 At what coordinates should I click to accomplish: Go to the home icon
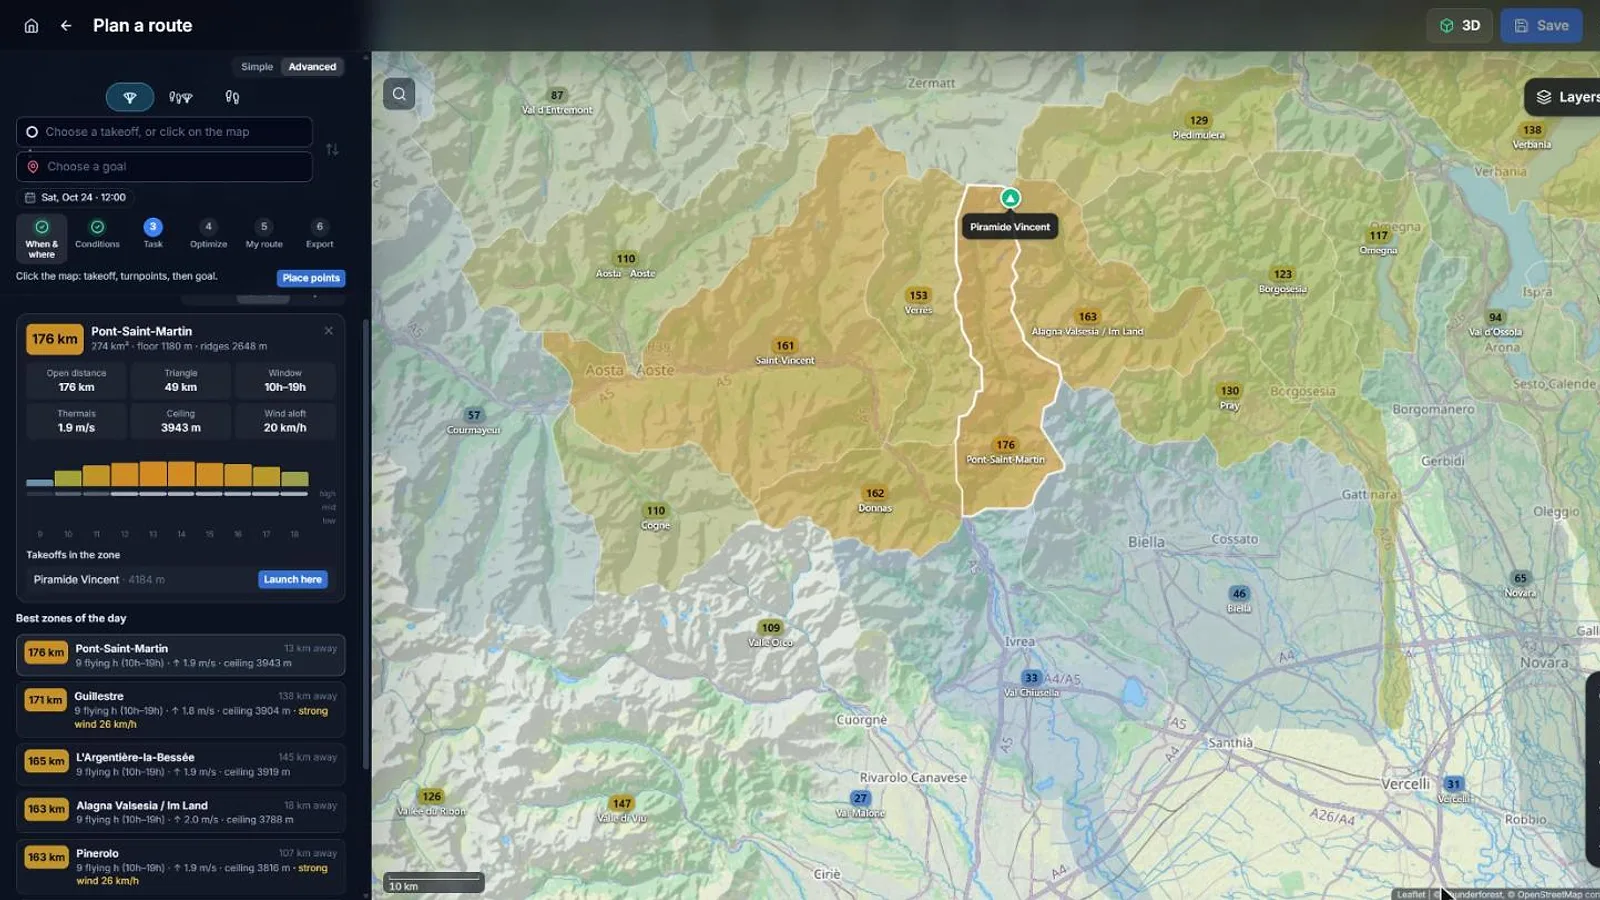pyautogui.click(x=31, y=26)
